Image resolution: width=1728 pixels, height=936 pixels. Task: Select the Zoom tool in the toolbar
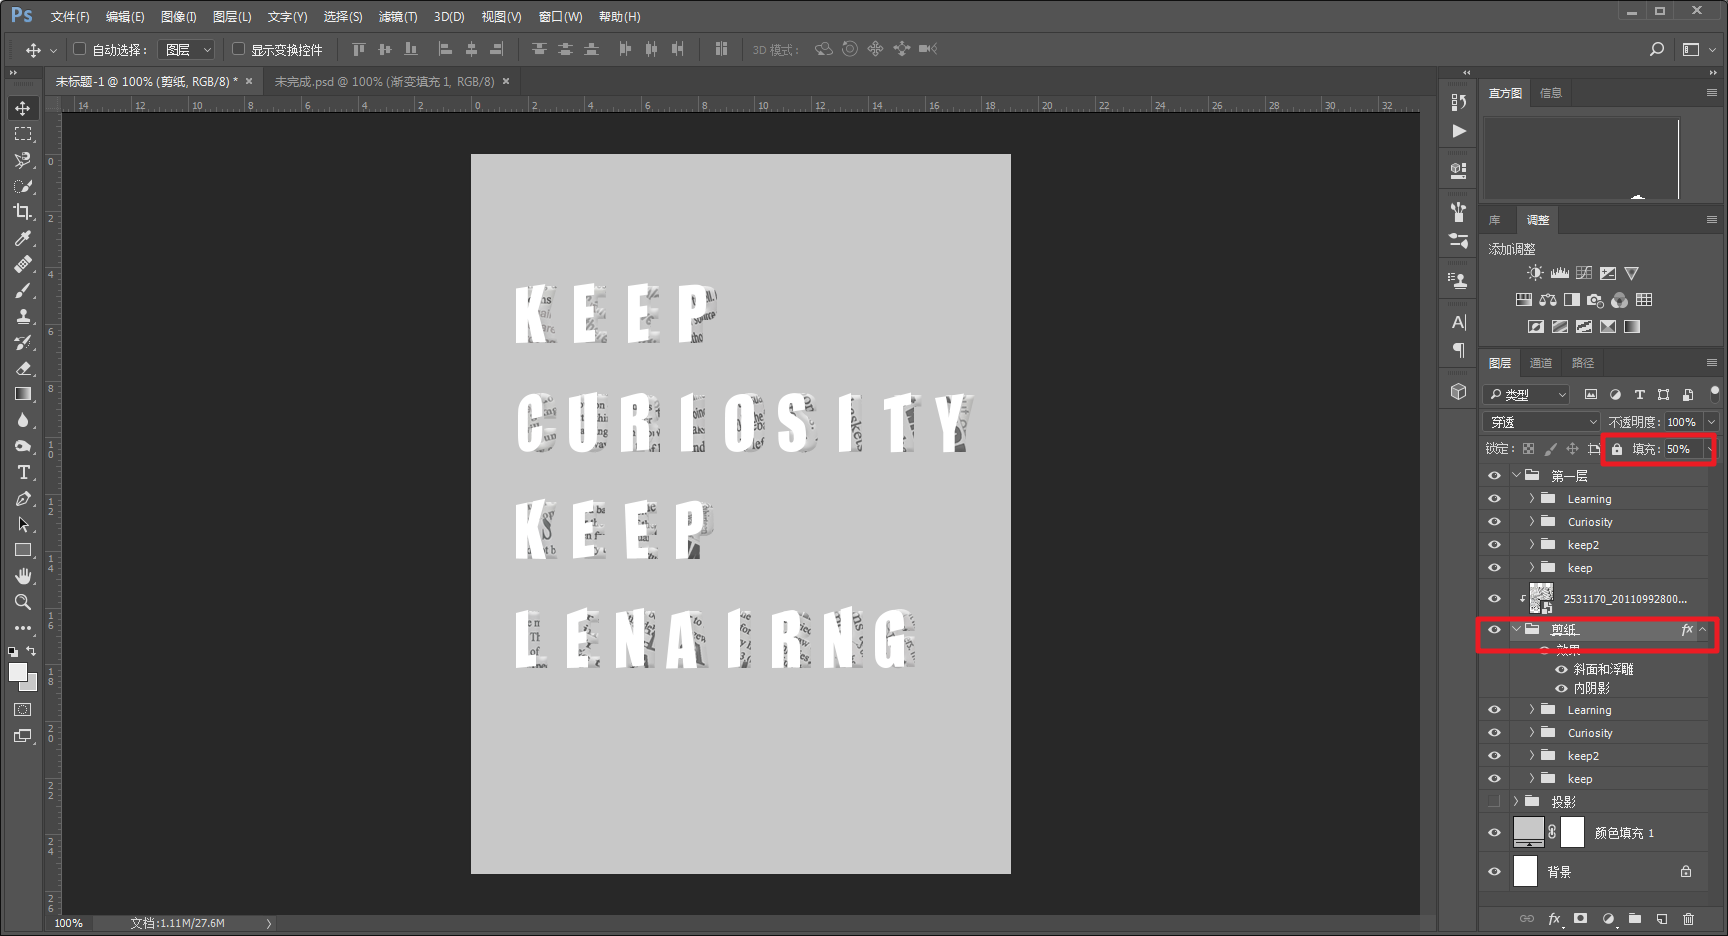23,602
